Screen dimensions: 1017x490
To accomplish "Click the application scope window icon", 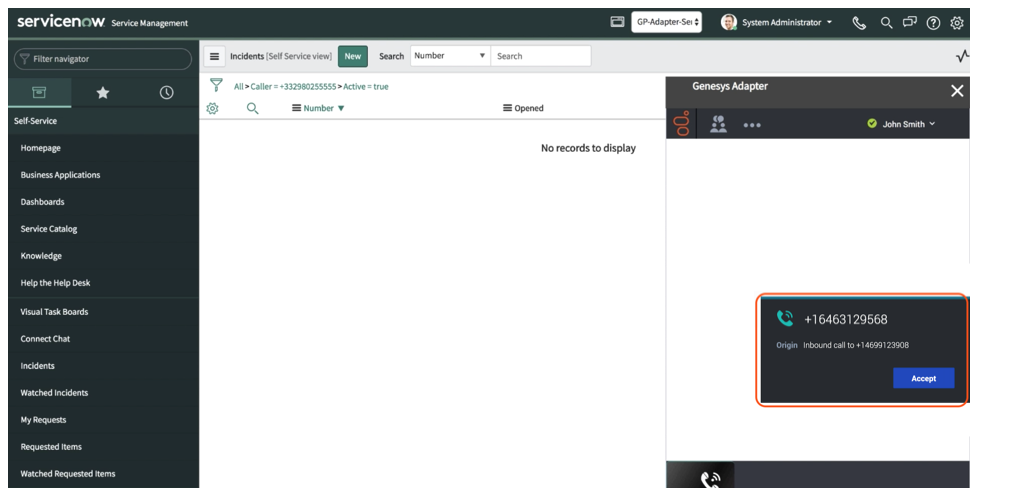I will pyautogui.click(x=617, y=22).
